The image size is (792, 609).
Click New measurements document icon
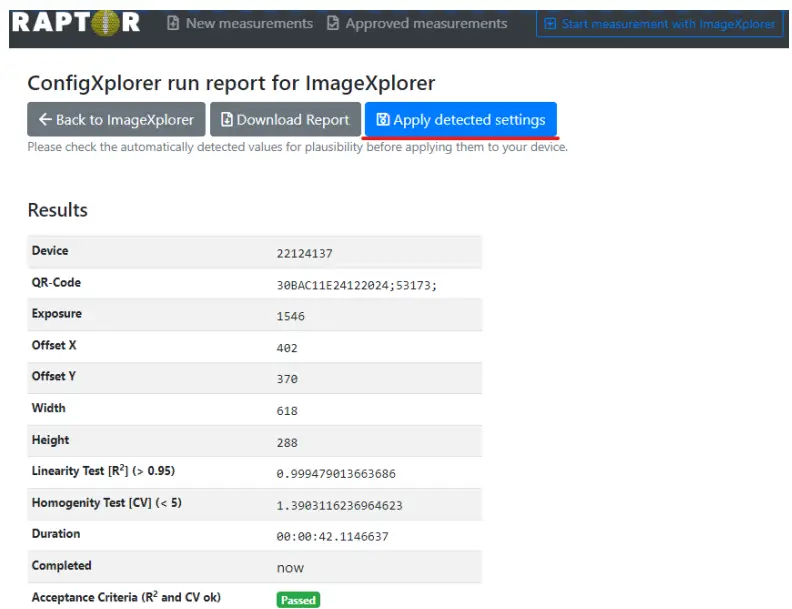173,23
